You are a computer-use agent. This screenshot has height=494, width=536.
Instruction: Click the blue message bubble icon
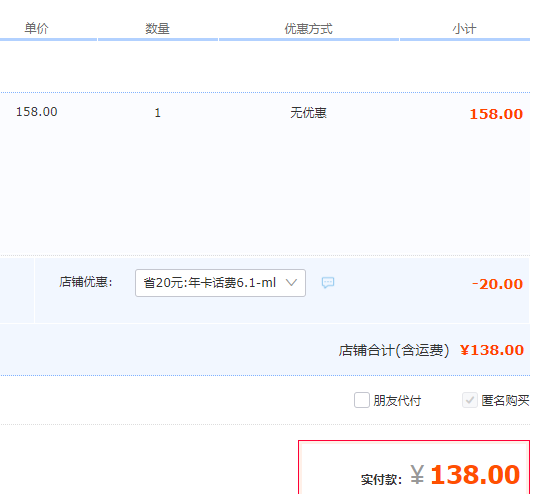pos(328,282)
